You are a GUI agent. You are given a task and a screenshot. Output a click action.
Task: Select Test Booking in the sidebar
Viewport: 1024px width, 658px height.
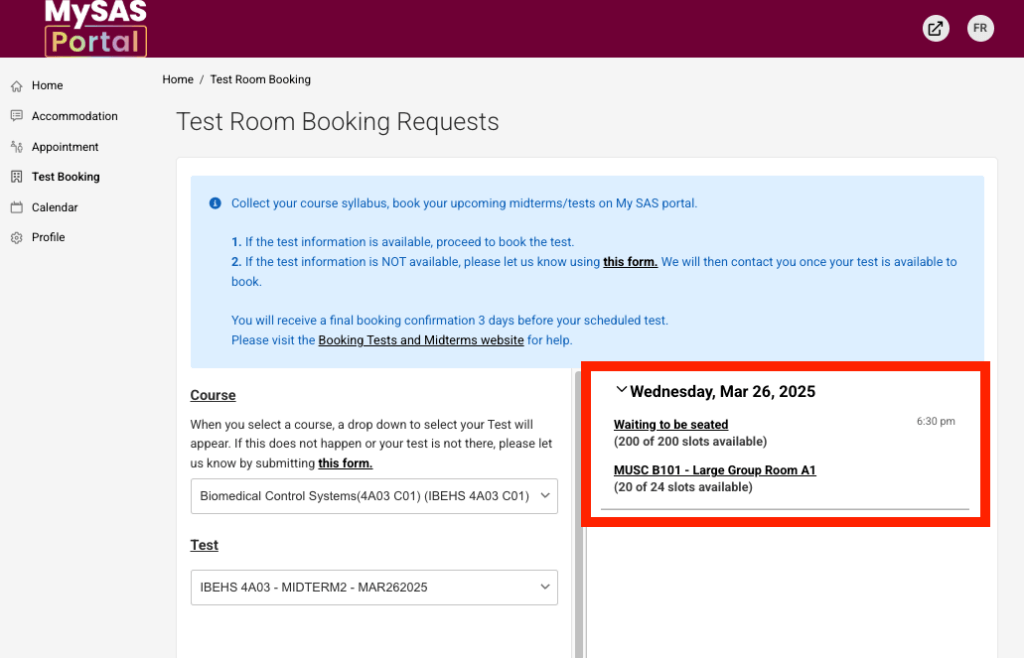[x=67, y=176]
